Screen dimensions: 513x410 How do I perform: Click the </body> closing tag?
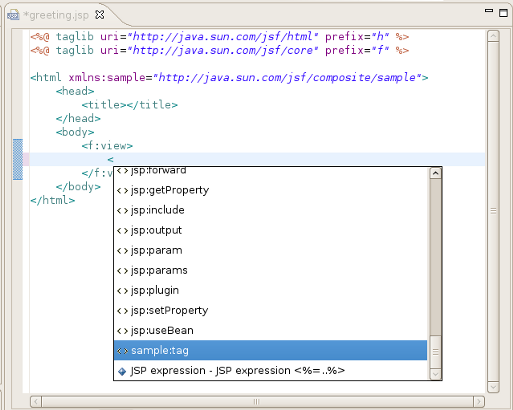(78, 187)
